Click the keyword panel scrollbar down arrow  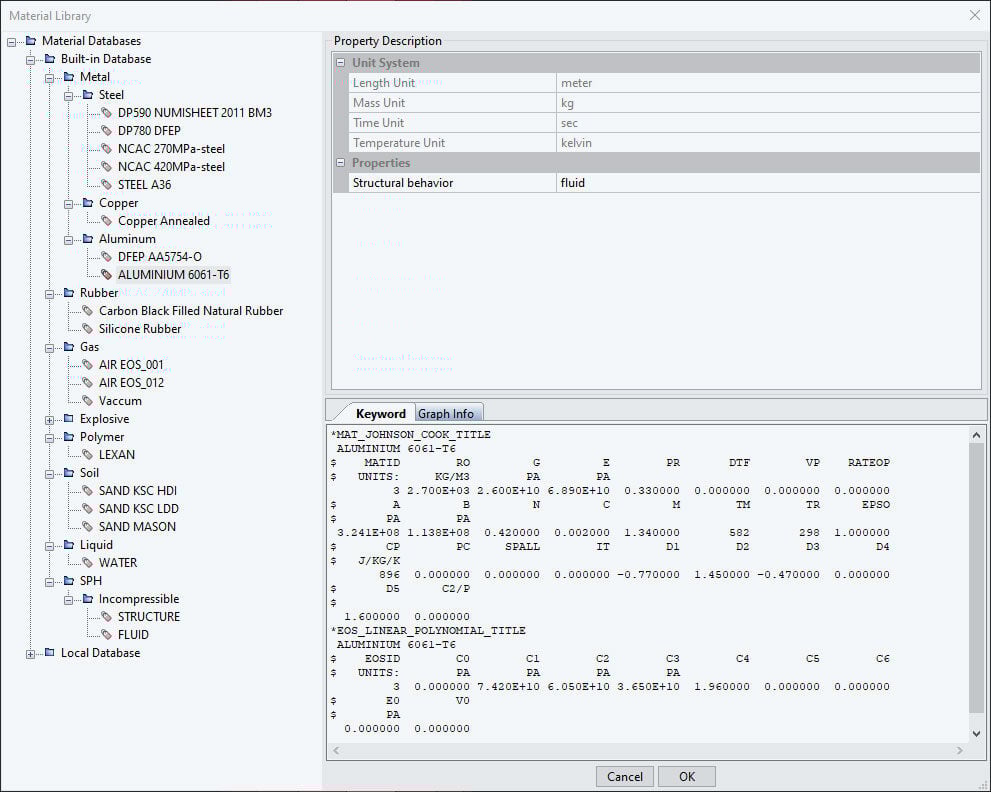(x=974, y=732)
